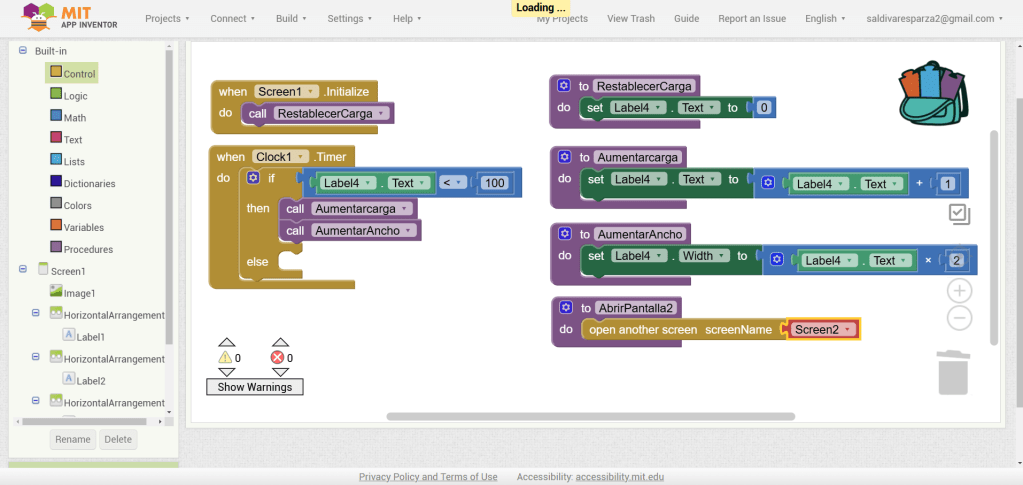Collapse the Screen1 component tree
Image resolution: width=1023 pixels, height=485 pixels.
pos(23,270)
